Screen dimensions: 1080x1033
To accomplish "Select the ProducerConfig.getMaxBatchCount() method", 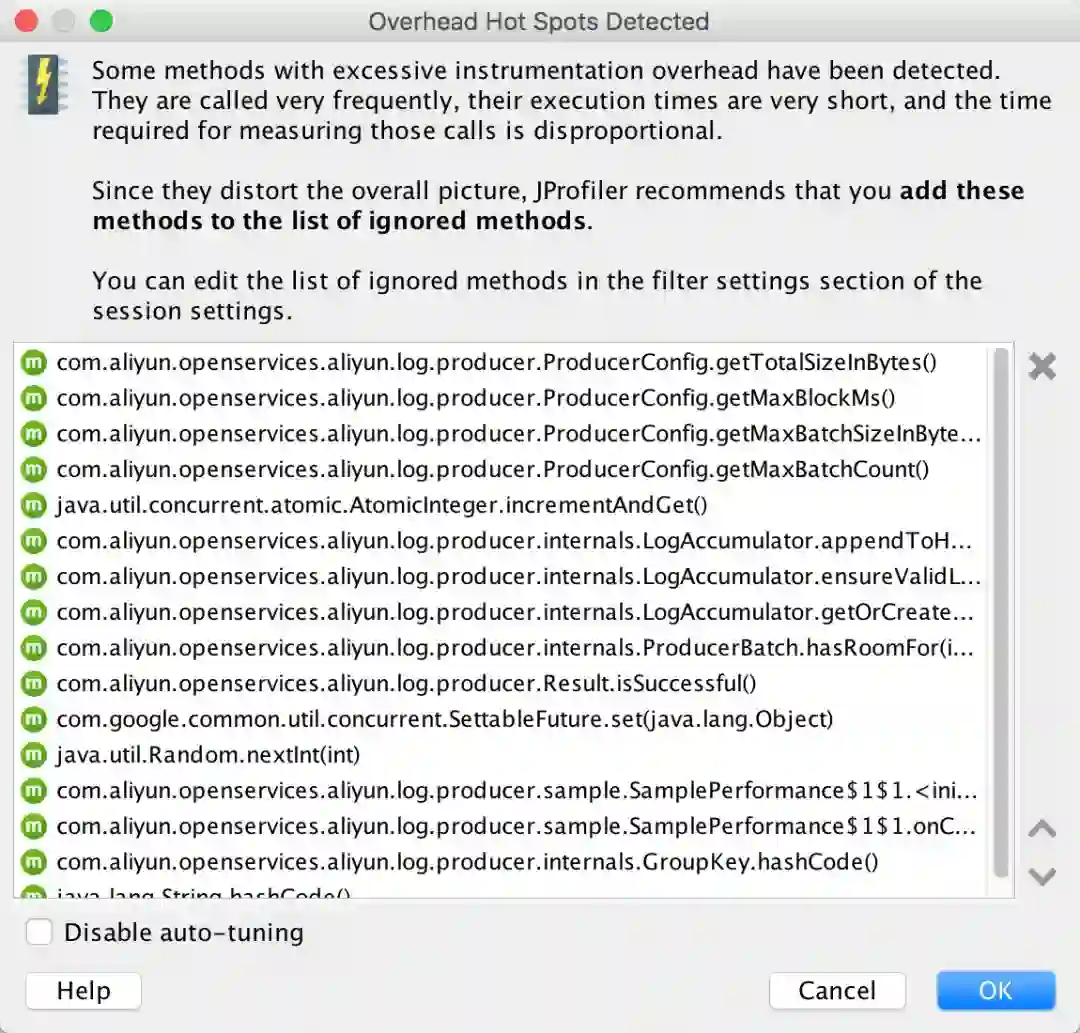I will point(492,469).
